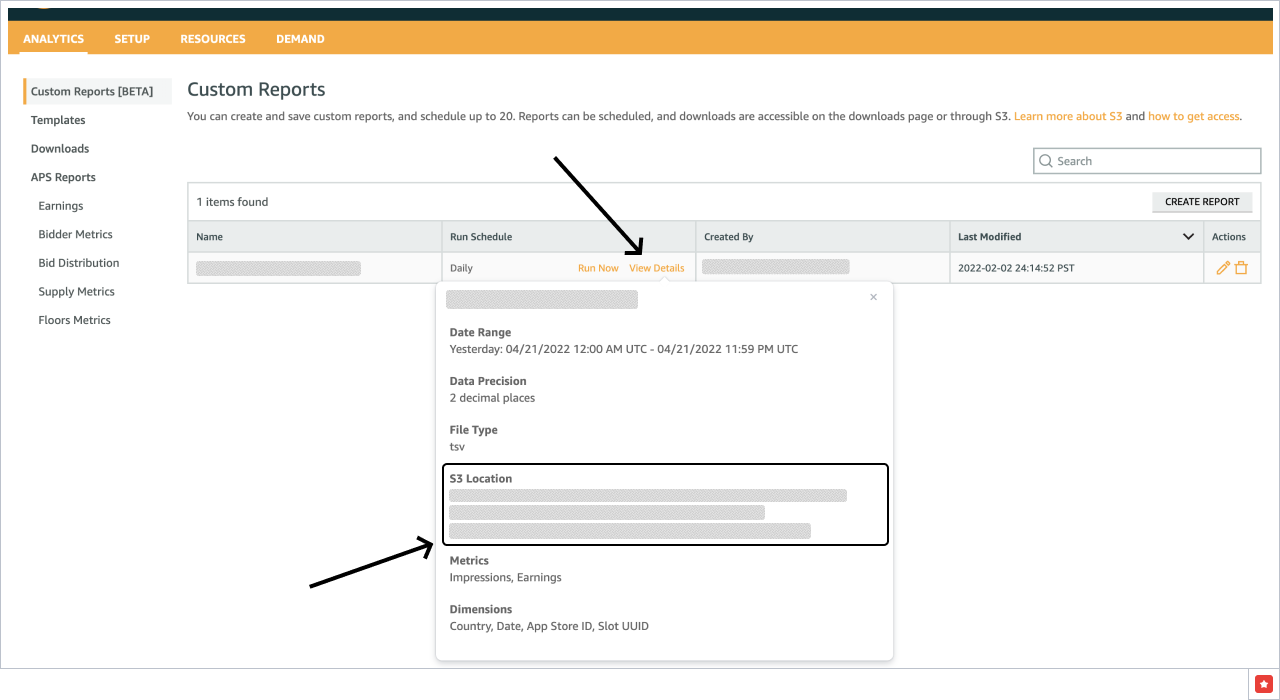
Task: Open Downloads in the sidebar
Action: [x=60, y=149]
